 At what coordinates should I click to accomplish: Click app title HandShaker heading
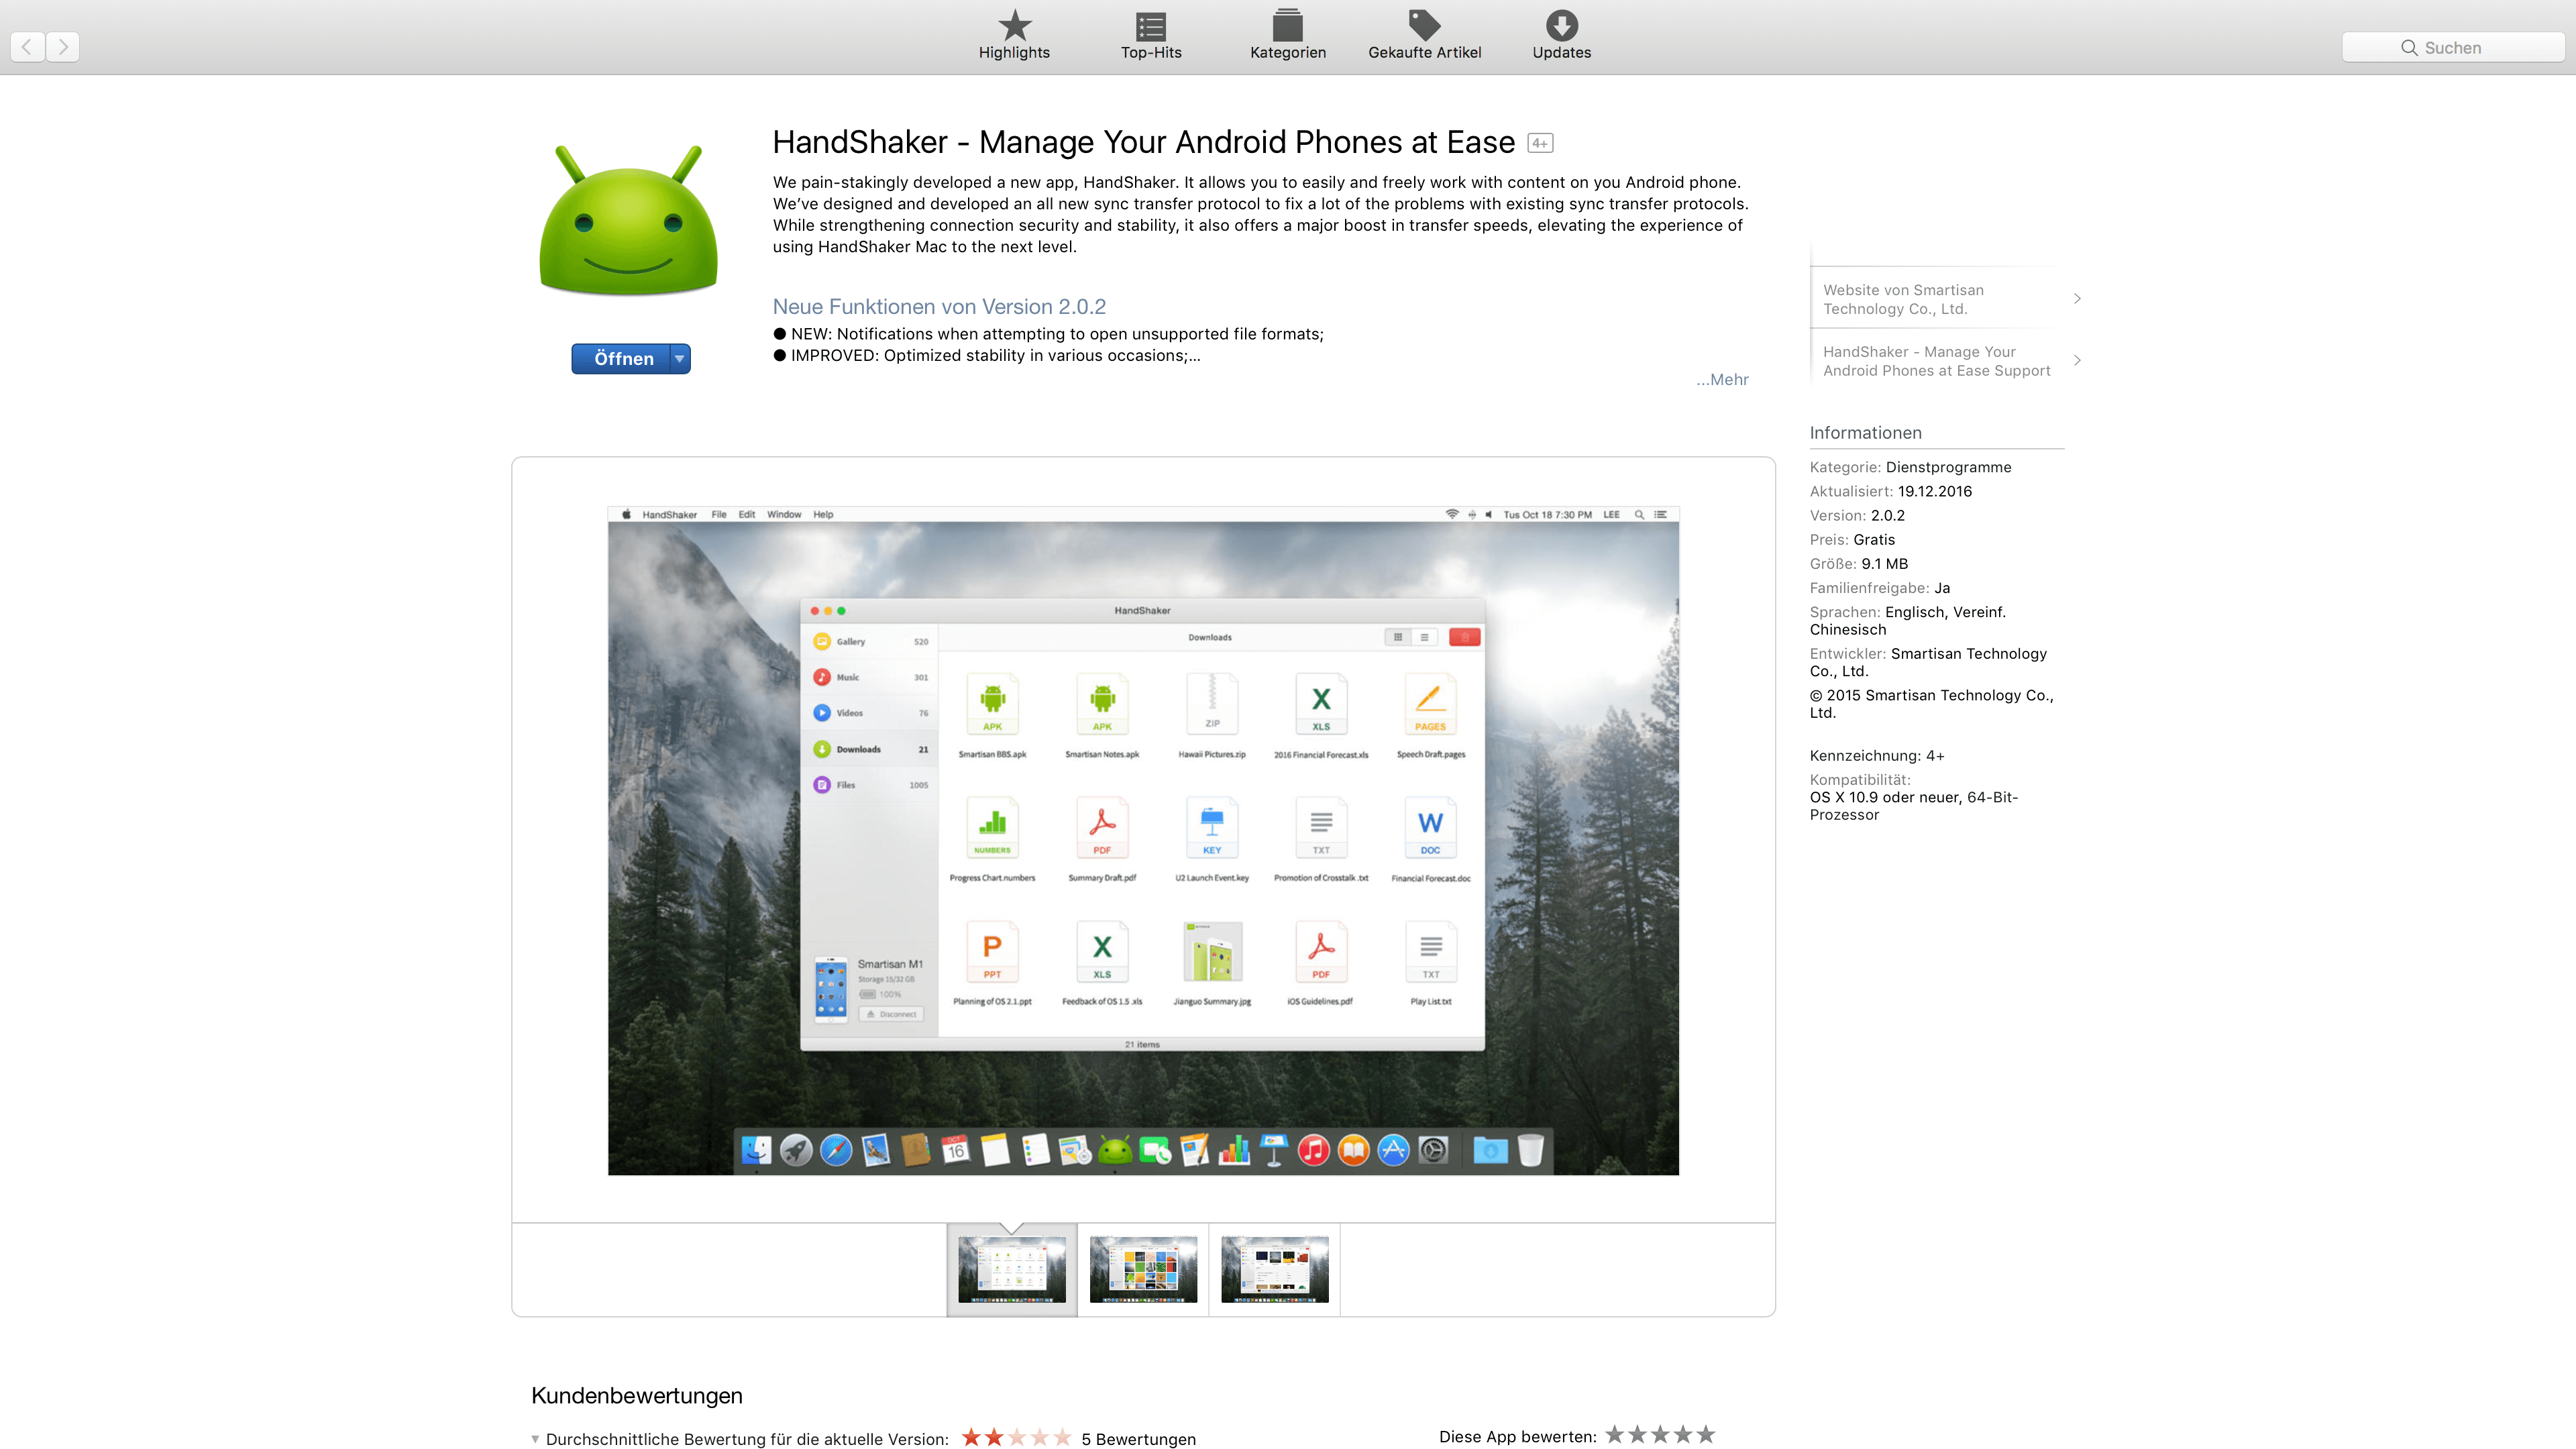1143,142
